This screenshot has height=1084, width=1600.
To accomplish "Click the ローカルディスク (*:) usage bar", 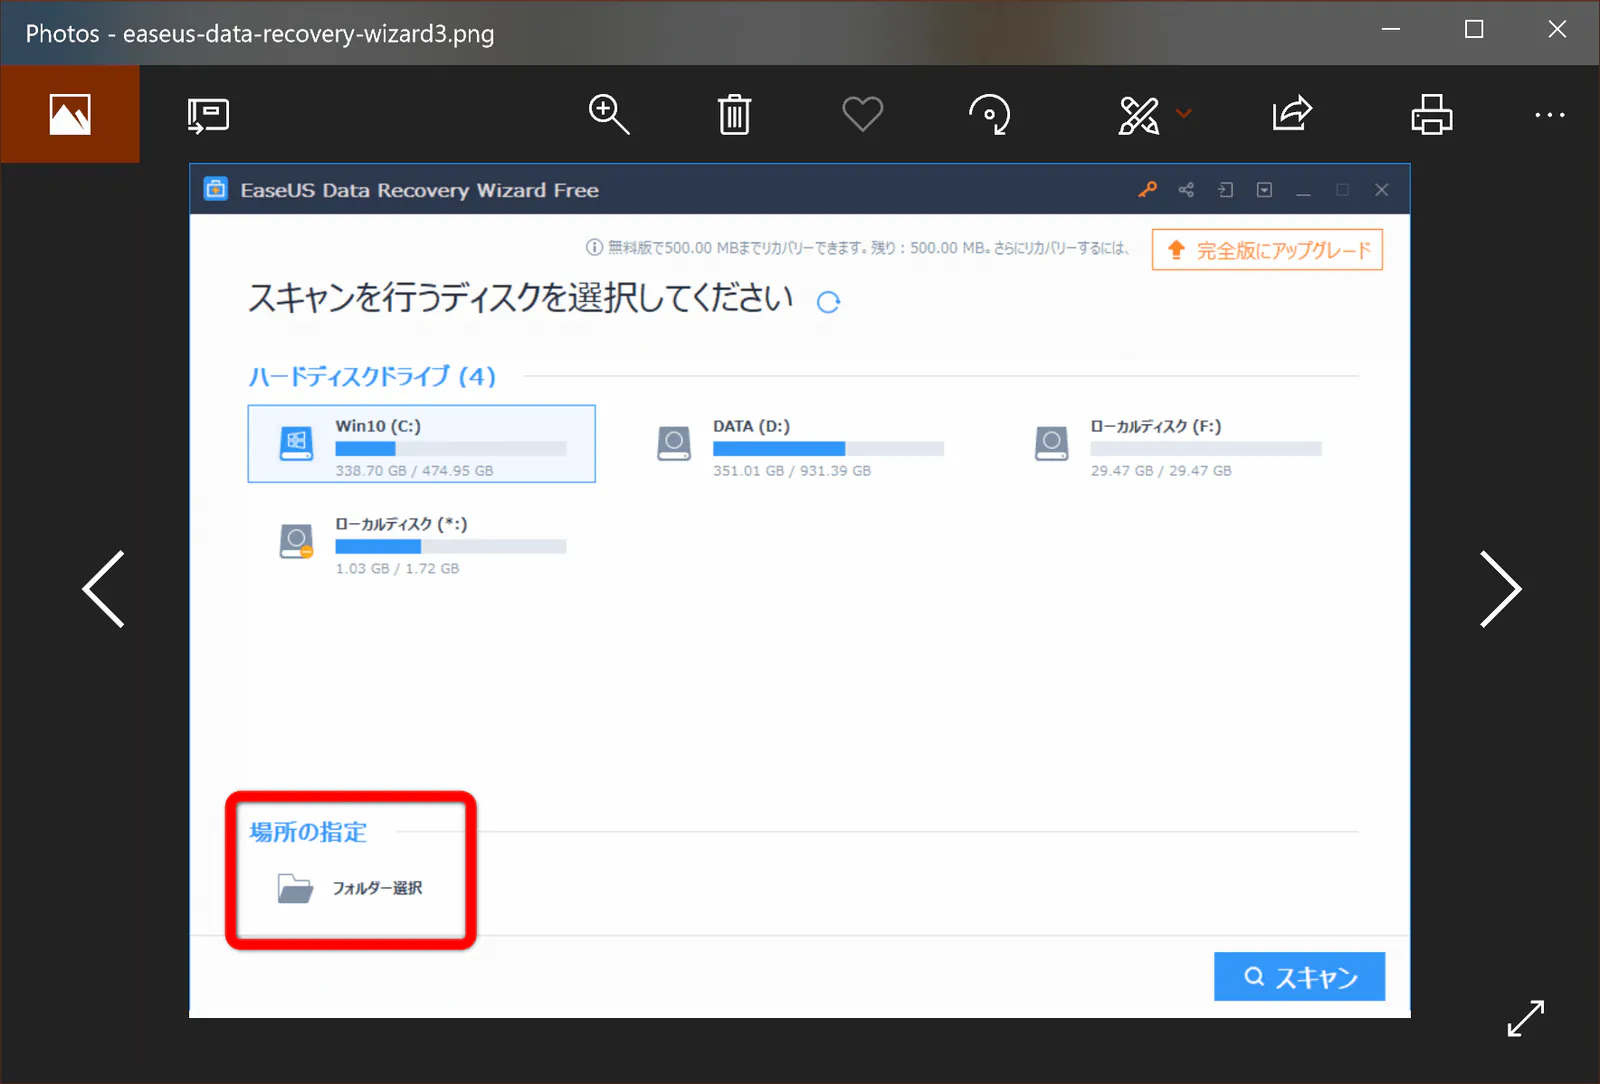I will (x=451, y=546).
